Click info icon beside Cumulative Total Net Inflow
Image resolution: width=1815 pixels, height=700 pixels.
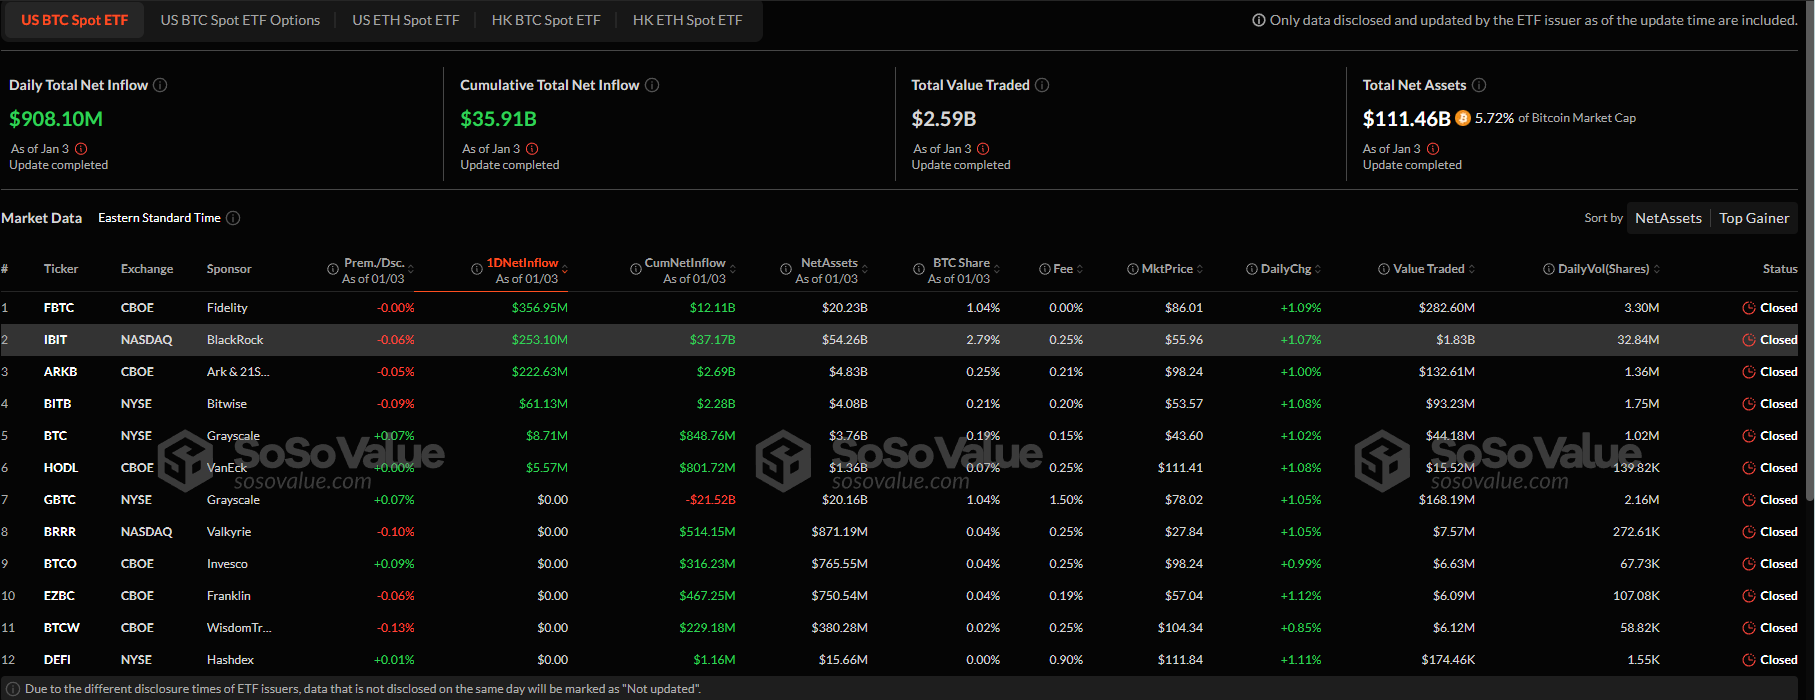tap(652, 85)
